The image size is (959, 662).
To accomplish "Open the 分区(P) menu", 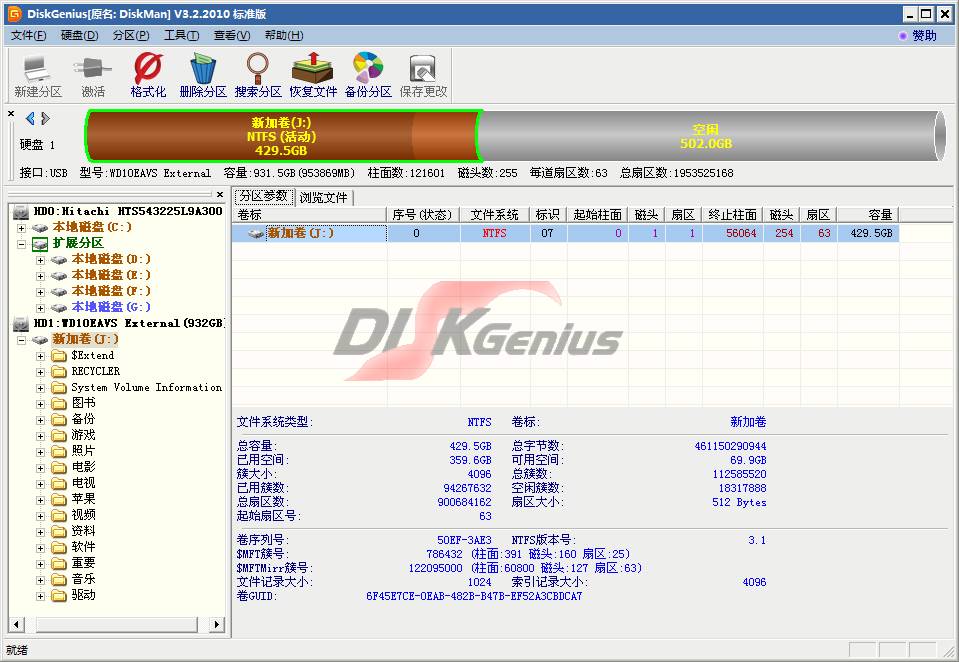I will point(131,35).
